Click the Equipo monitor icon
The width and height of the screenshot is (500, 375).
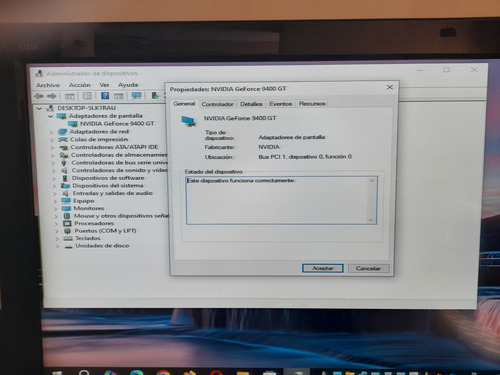coord(66,201)
